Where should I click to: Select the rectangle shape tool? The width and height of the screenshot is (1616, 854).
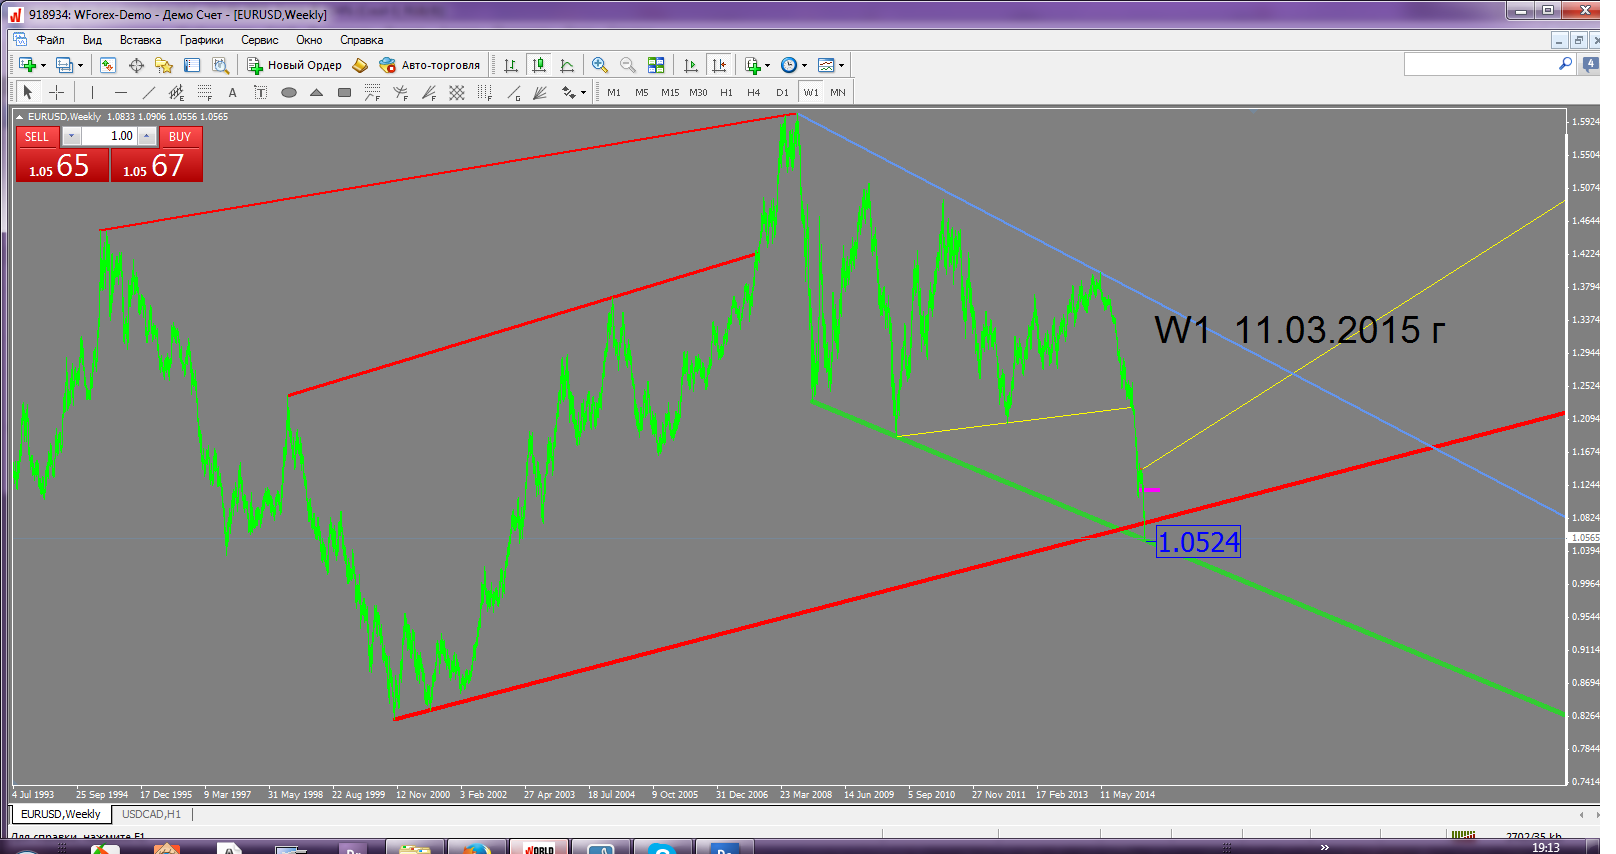[345, 92]
